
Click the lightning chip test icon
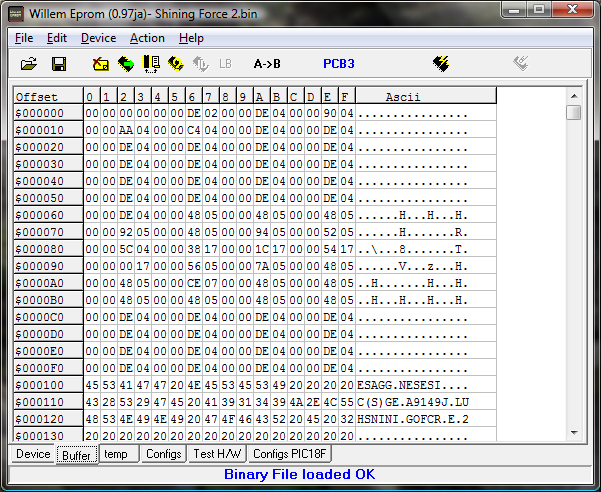pos(441,64)
